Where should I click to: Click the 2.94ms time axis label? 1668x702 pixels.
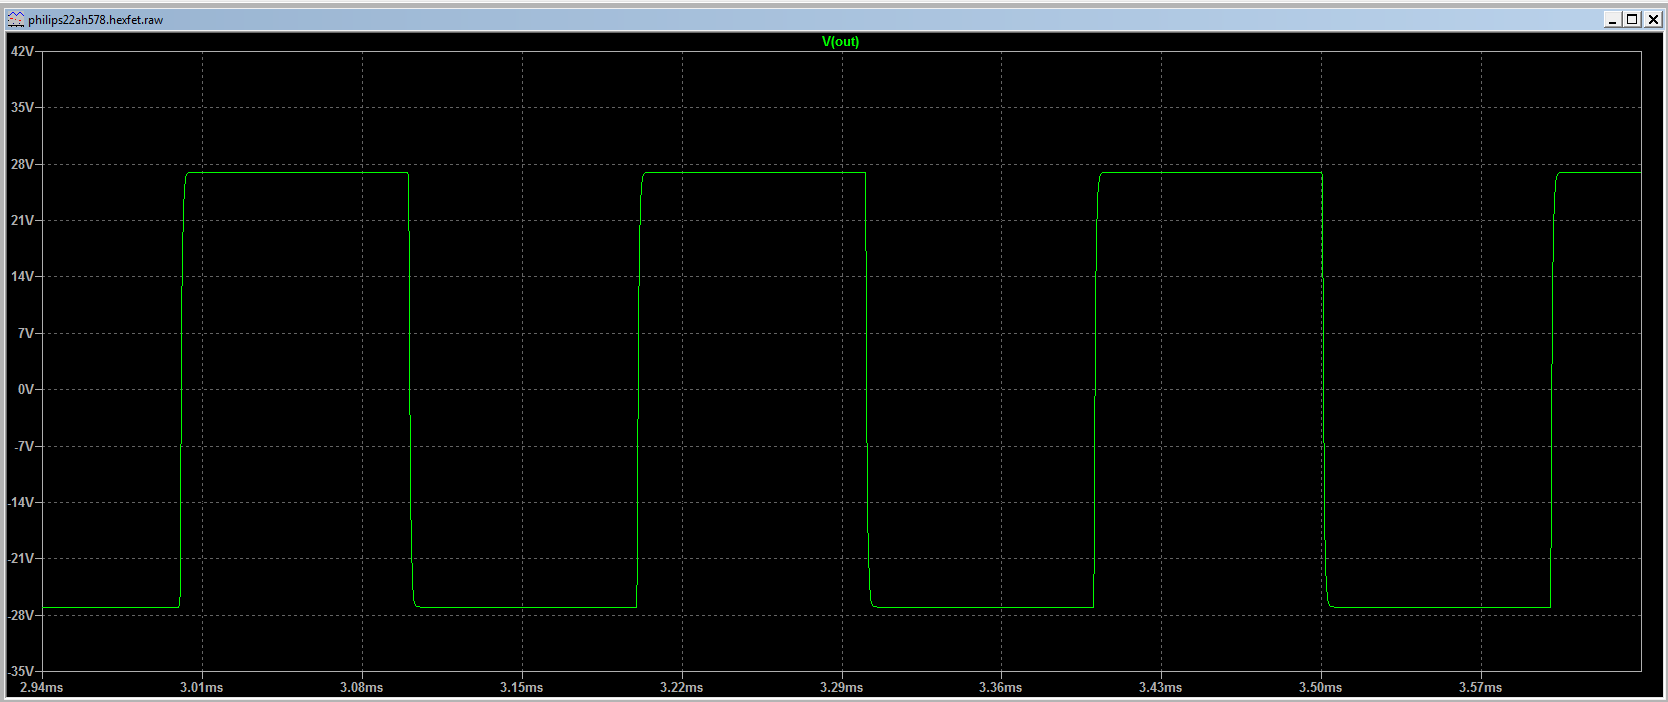42,688
